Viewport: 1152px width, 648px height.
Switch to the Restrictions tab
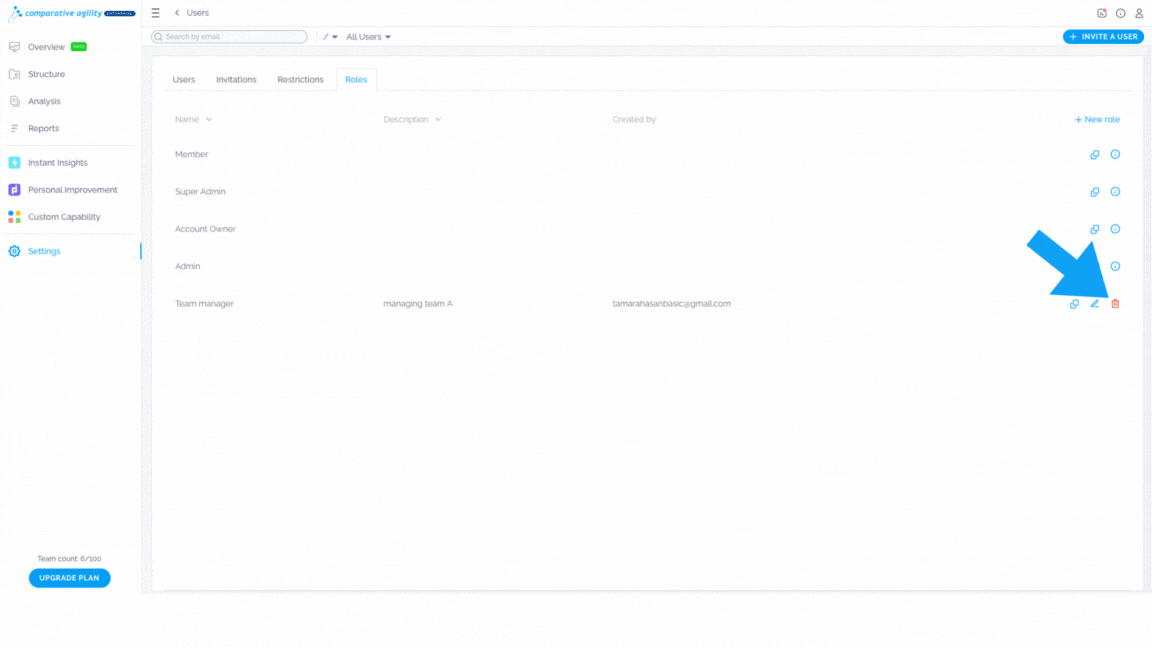click(300, 79)
